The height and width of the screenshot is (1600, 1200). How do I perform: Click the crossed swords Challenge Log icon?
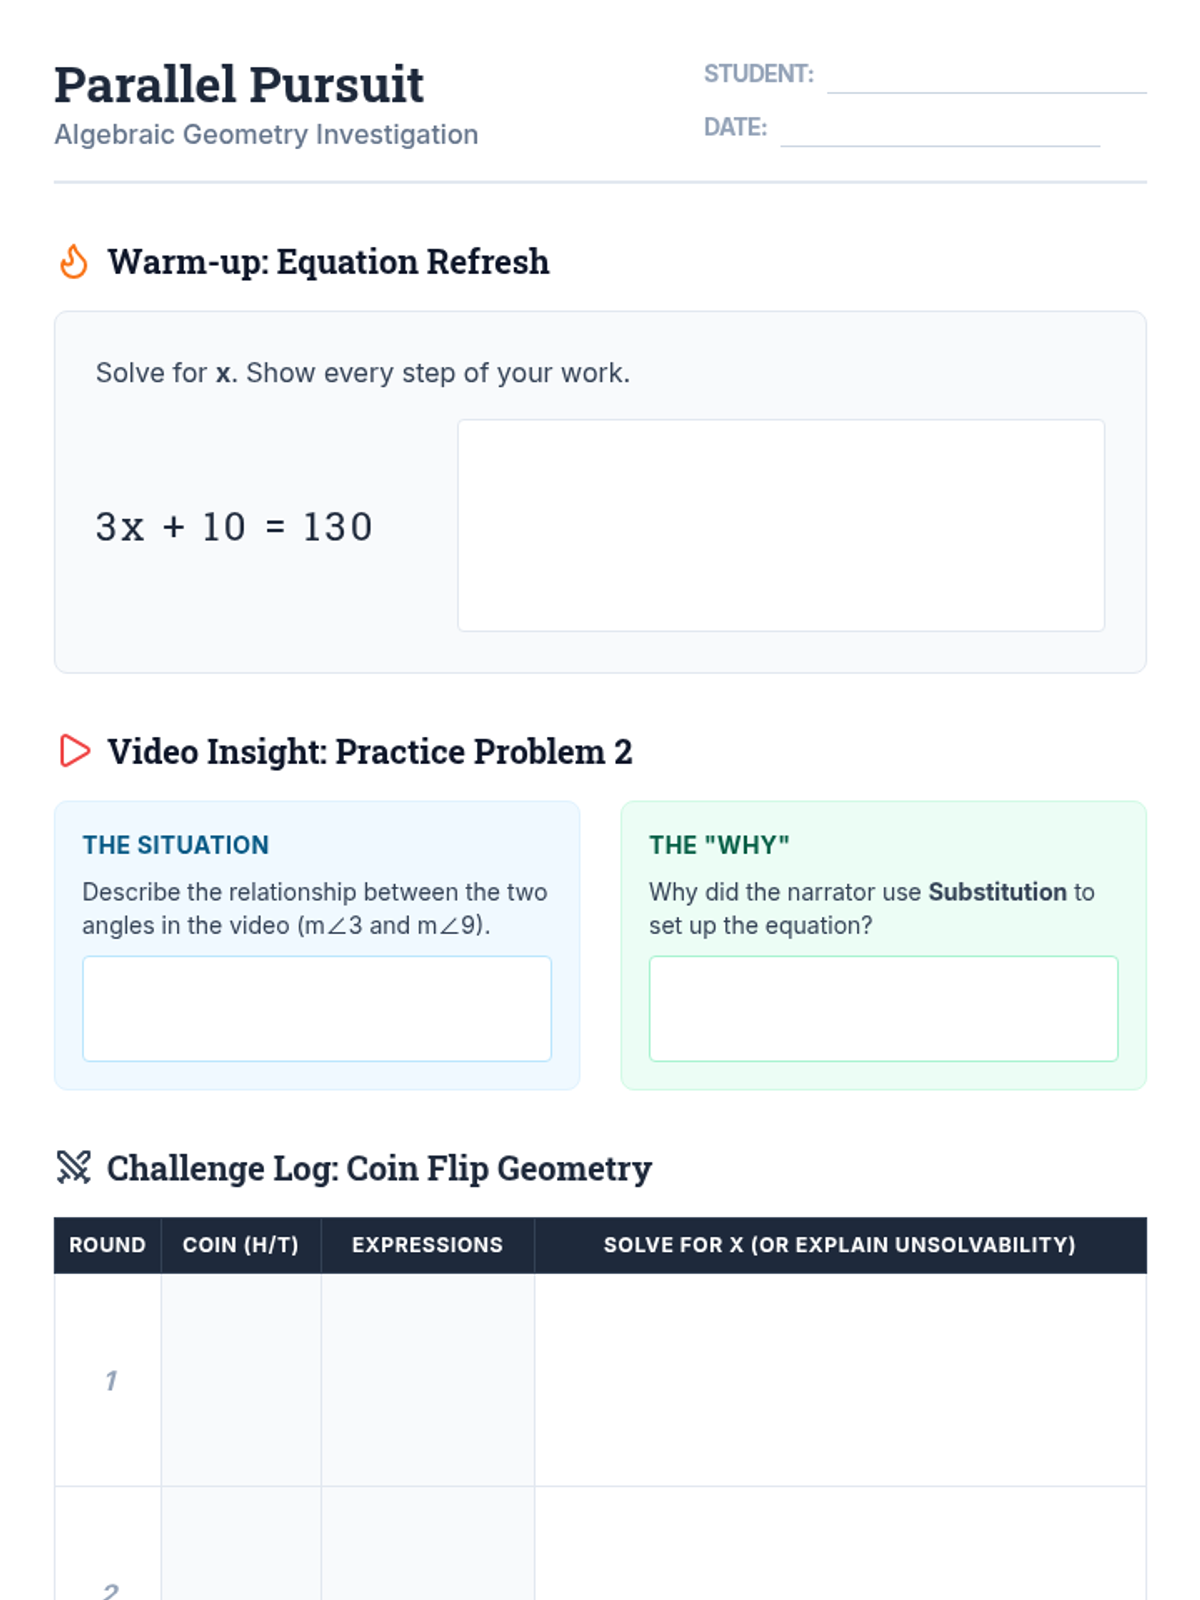[x=74, y=1167]
